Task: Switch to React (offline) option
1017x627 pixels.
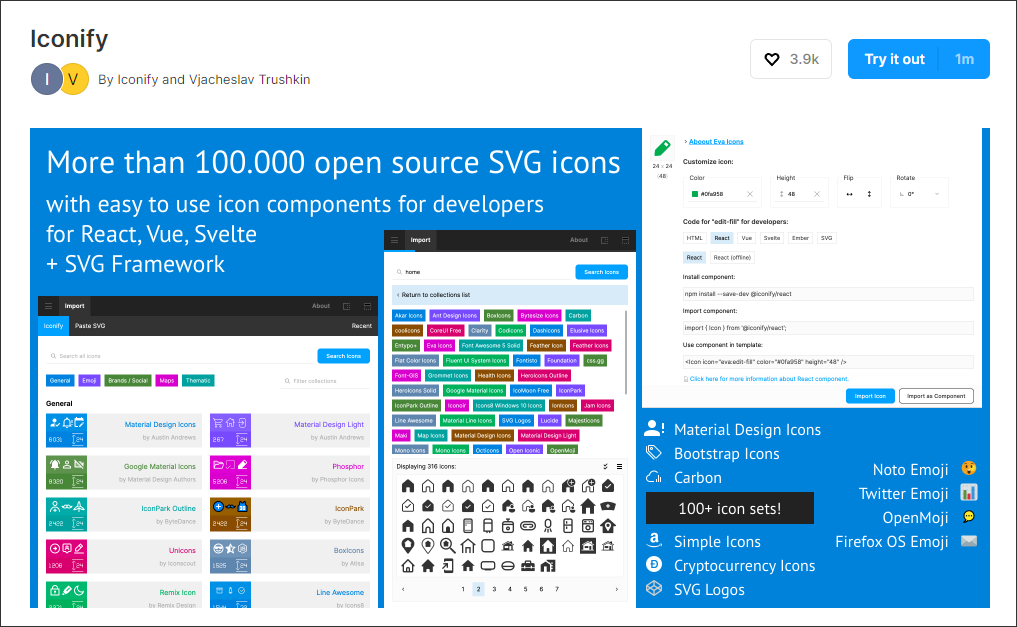Action: (732, 257)
